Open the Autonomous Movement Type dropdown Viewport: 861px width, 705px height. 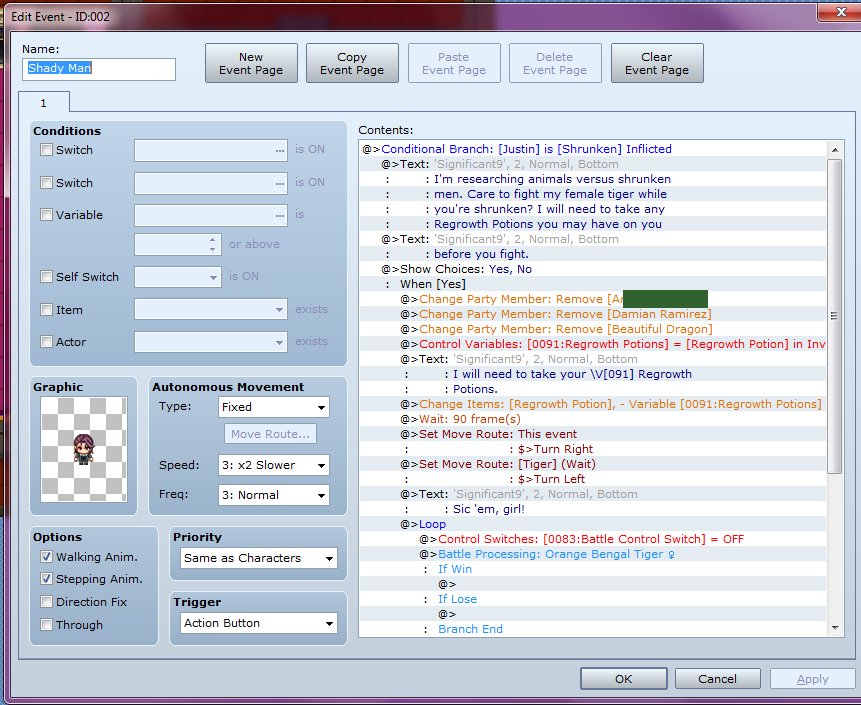click(273, 407)
